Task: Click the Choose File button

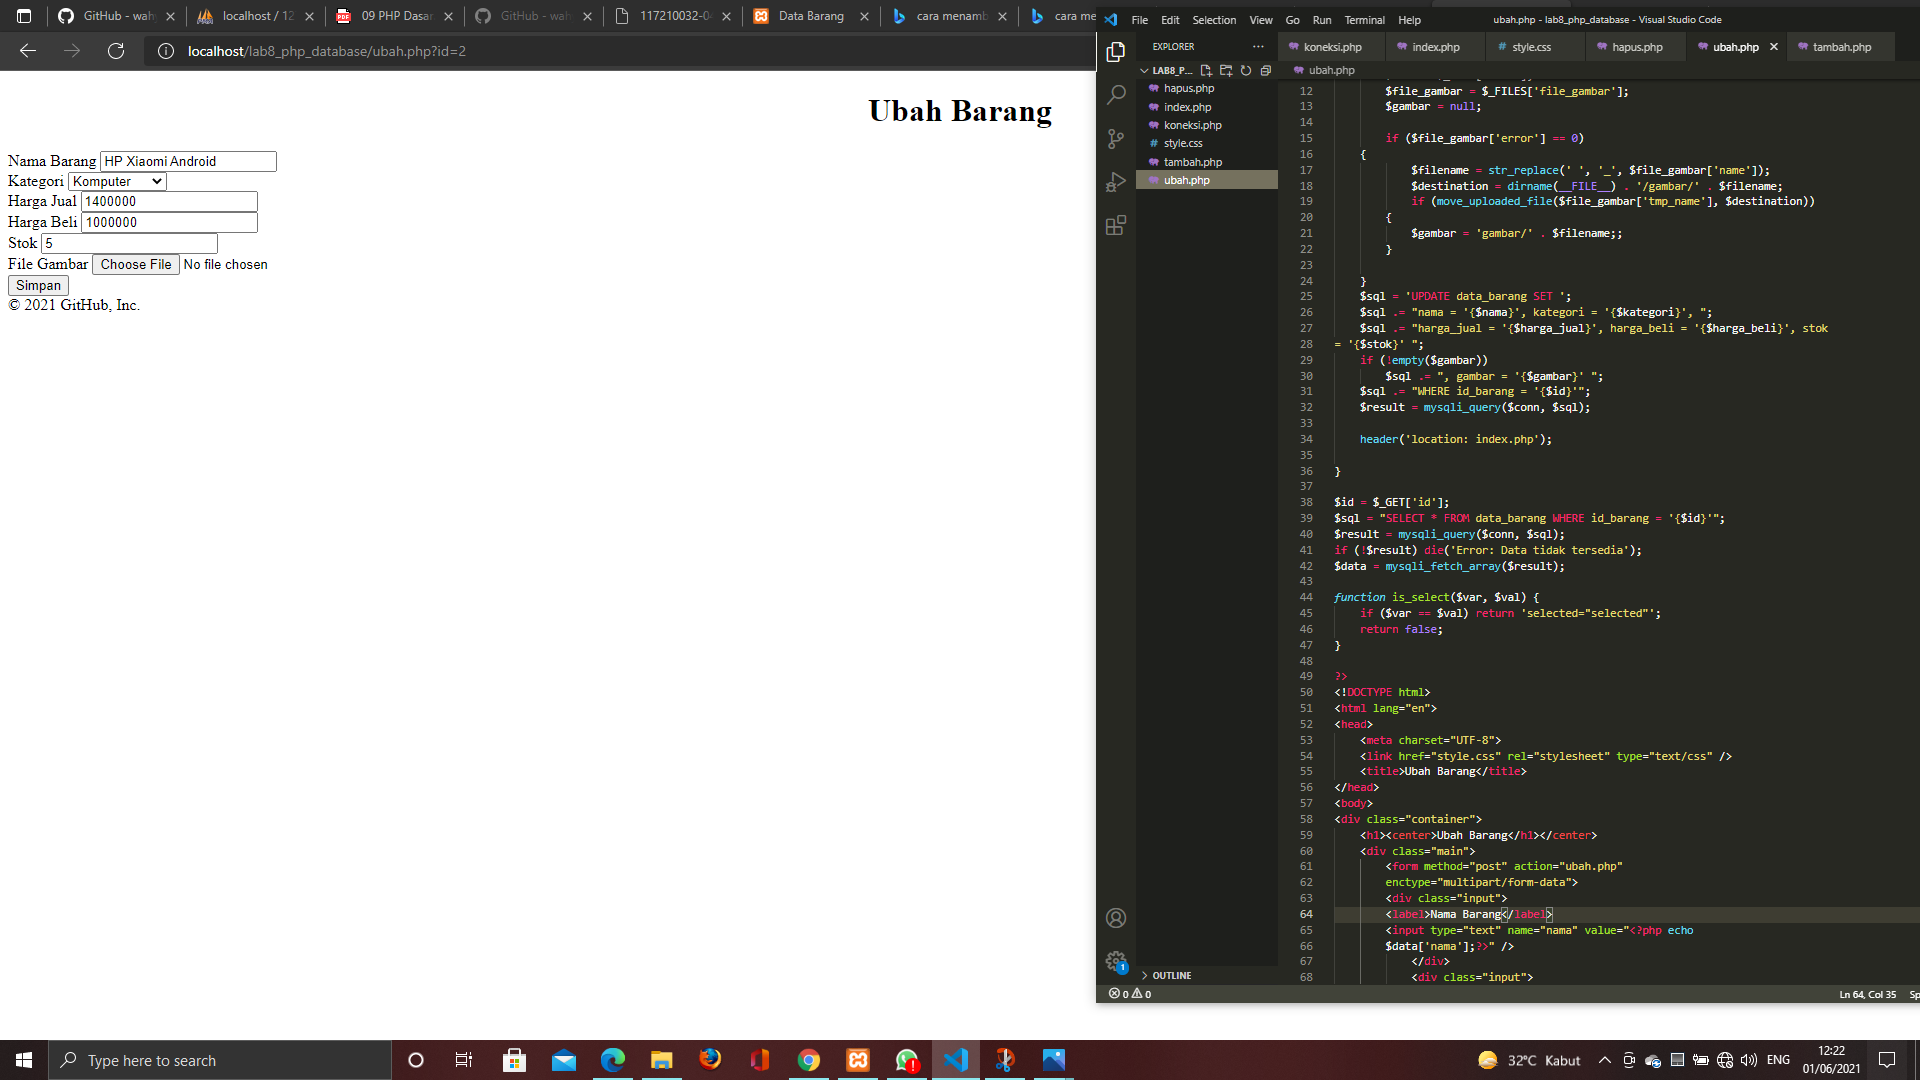Action: [135, 264]
